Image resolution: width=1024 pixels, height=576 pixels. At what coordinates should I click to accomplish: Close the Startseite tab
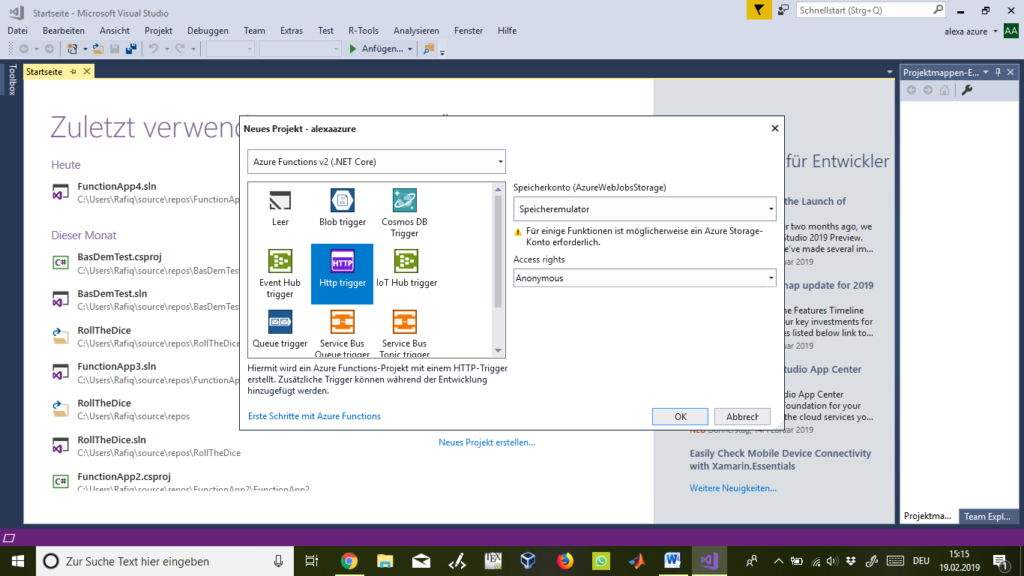(x=87, y=72)
